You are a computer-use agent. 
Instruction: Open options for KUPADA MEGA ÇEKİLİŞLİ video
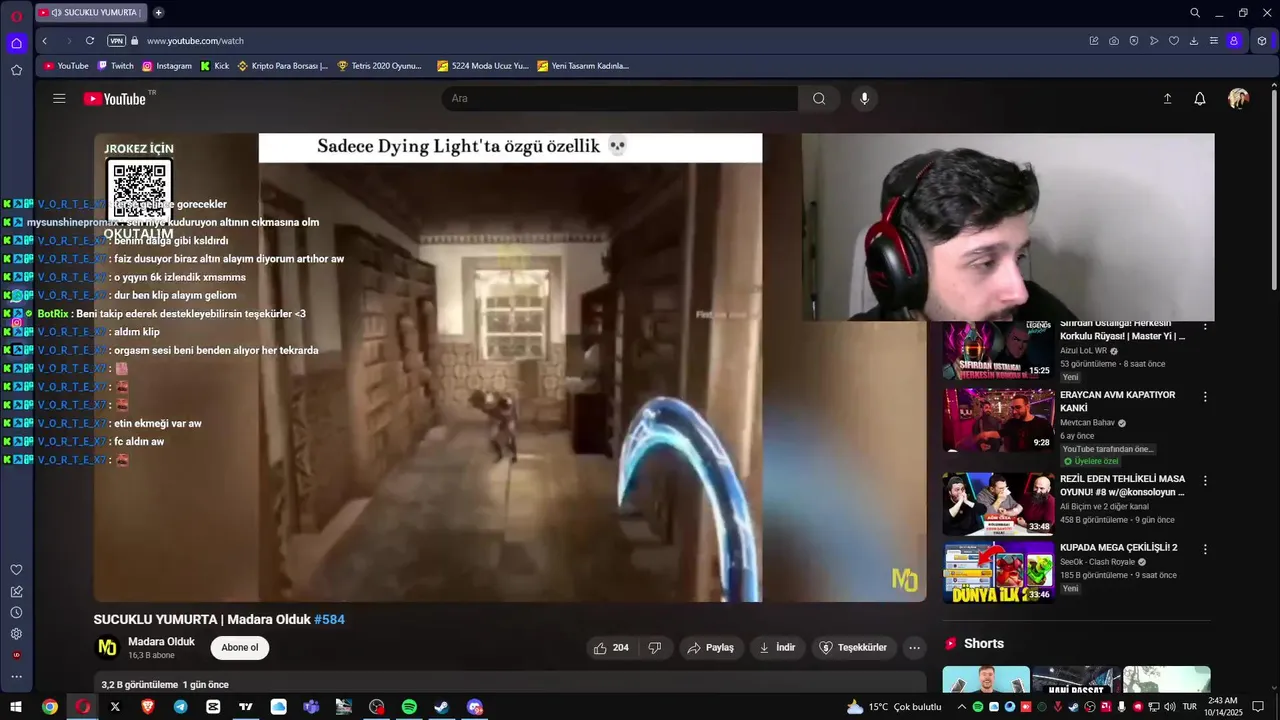[x=1205, y=549]
